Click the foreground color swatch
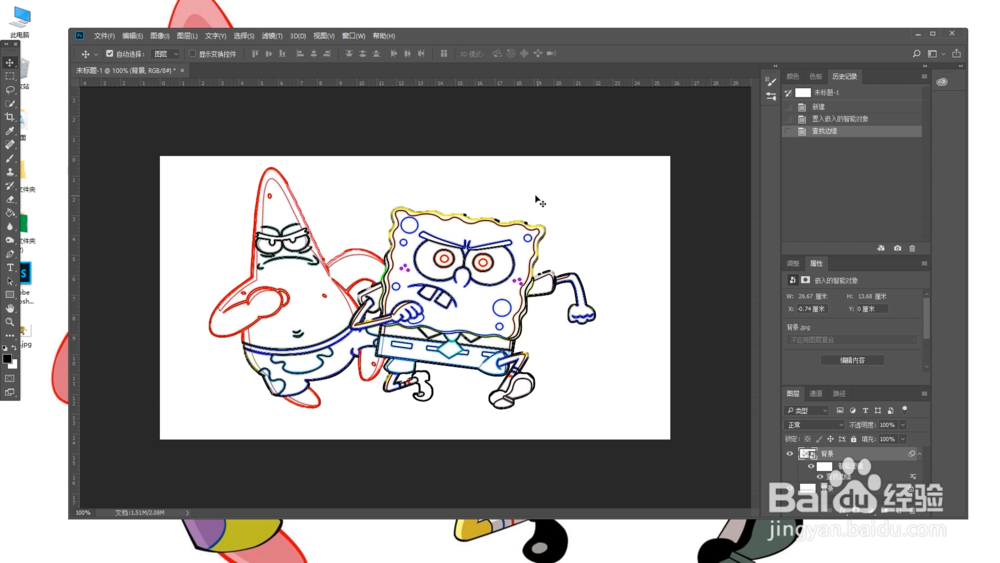 (x=7, y=359)
